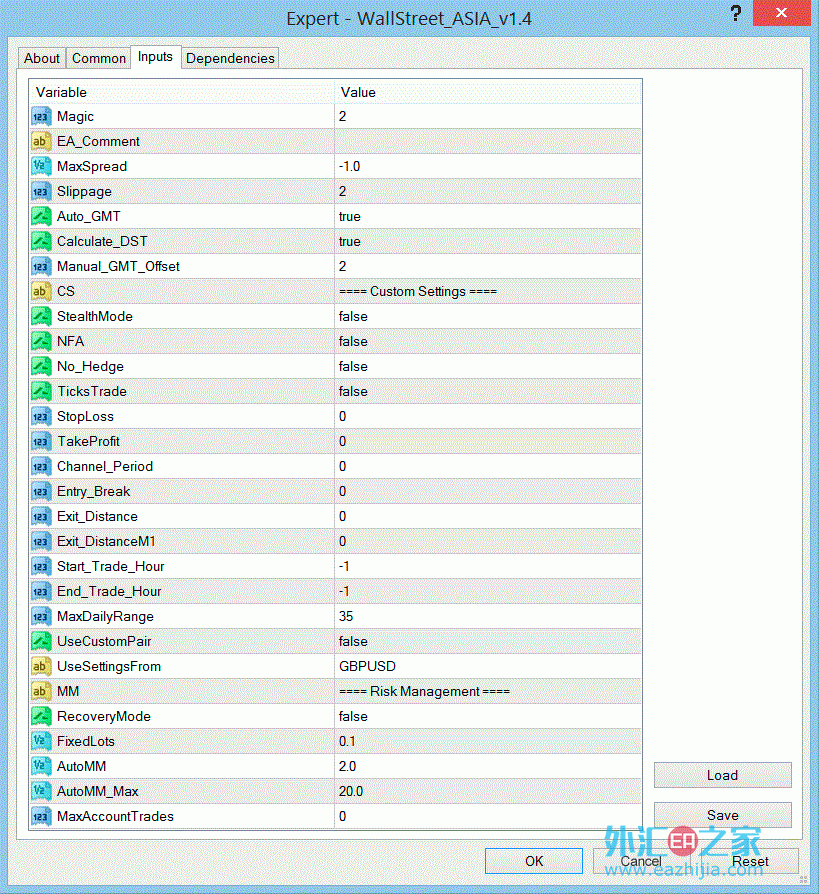The image size is (819, 894).
Task: Select the MaxAccountTrades variable name
Action: pos(115,816)
